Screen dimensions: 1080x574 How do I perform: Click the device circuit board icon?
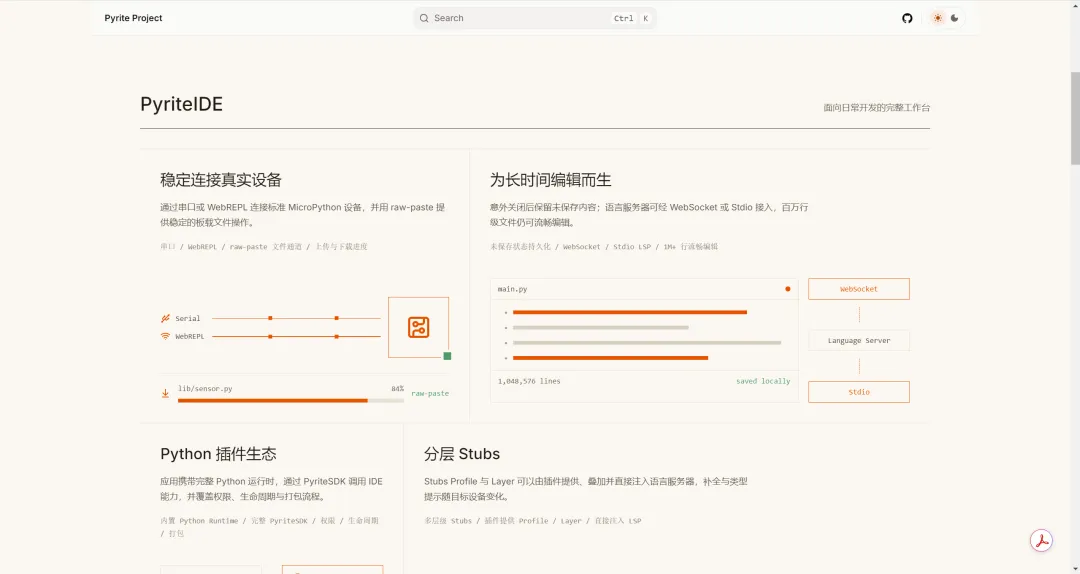[x=418, y=327]
